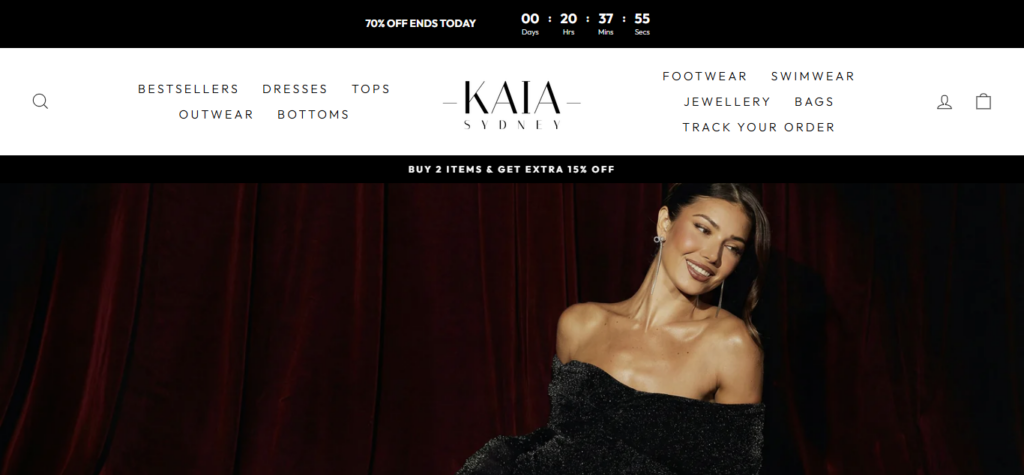Click the hero image of the model
This screenshot has height=475, width=1024.
coord(512,329)
